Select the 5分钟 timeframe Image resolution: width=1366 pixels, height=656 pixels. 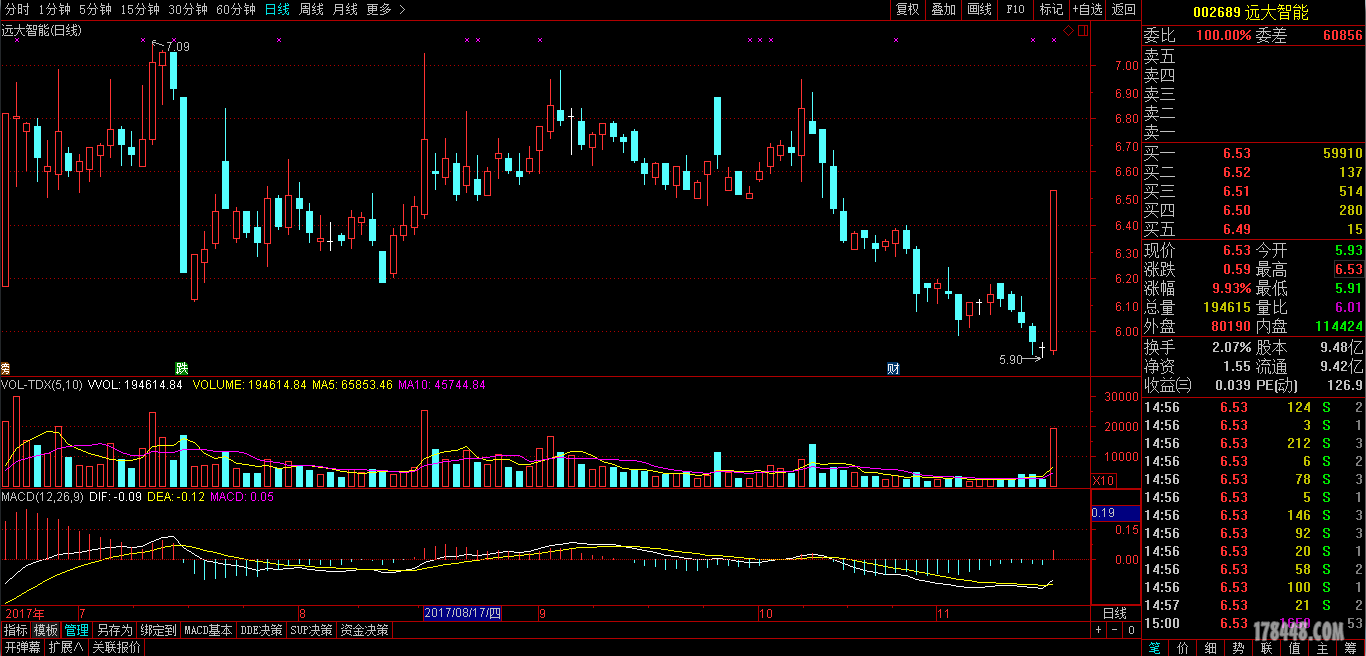coord(95,9)
